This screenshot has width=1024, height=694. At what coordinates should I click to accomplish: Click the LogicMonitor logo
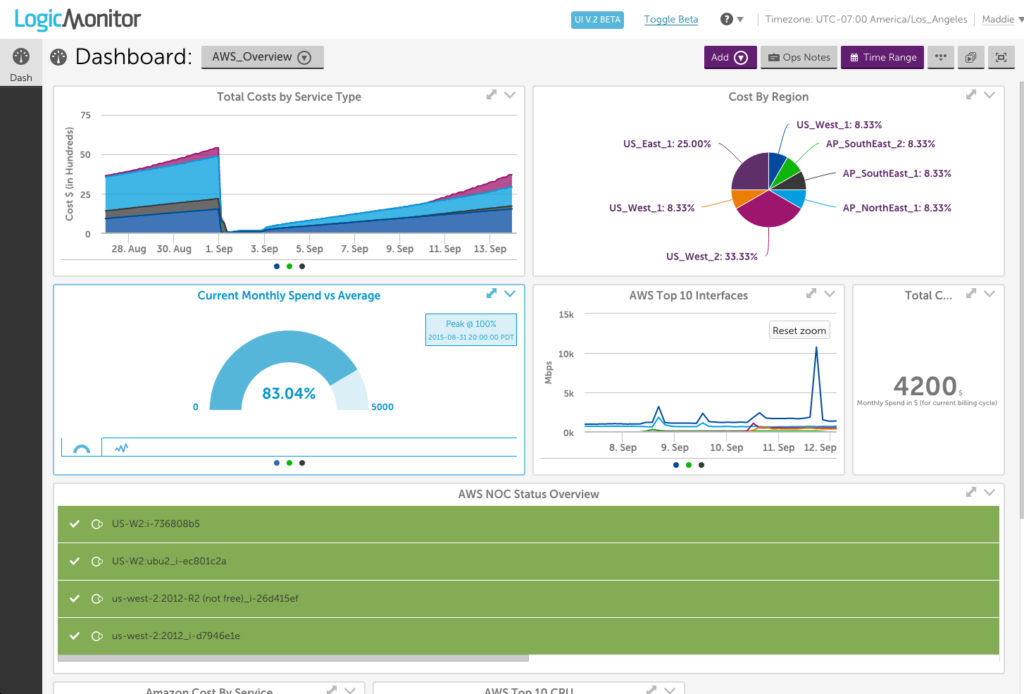point(77,18)
